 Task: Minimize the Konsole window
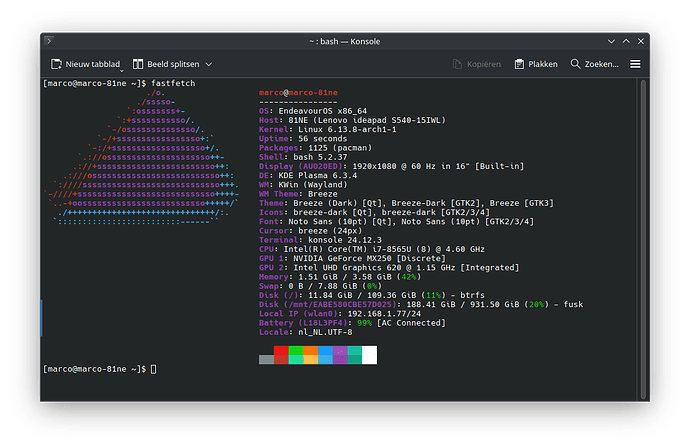pyautogui.click(x=611, y=41)
